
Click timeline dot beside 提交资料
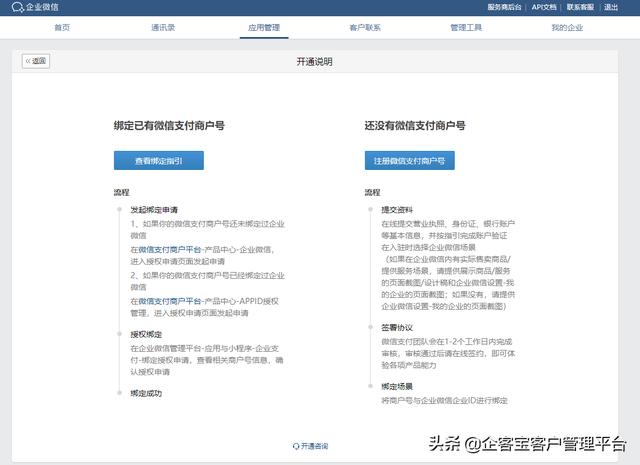[371, 209]
